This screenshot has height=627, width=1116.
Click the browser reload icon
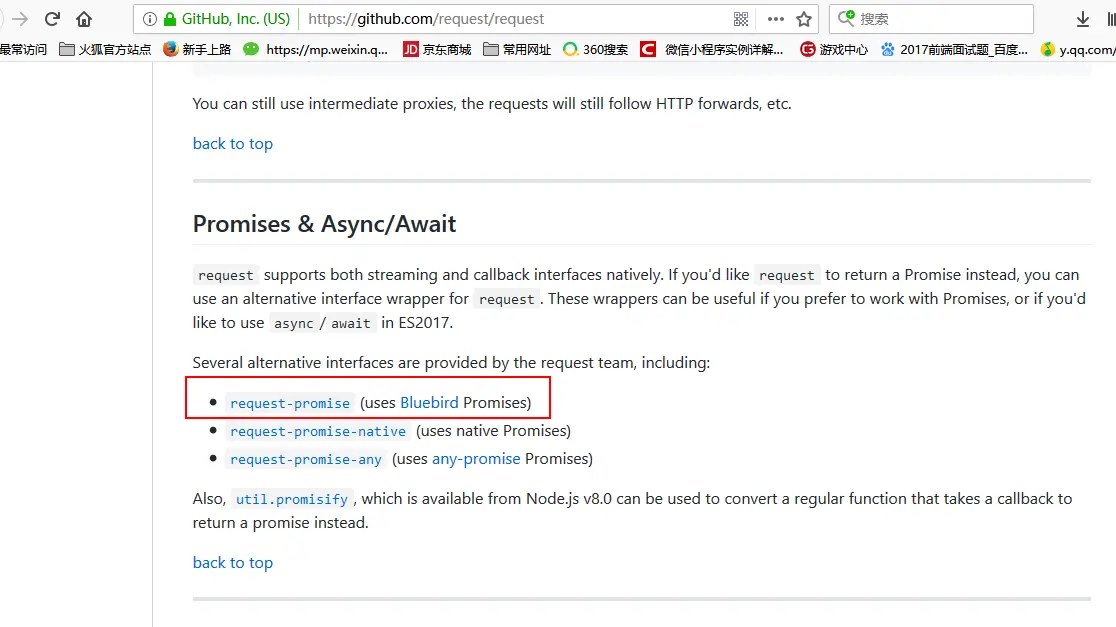pos(52,19)
